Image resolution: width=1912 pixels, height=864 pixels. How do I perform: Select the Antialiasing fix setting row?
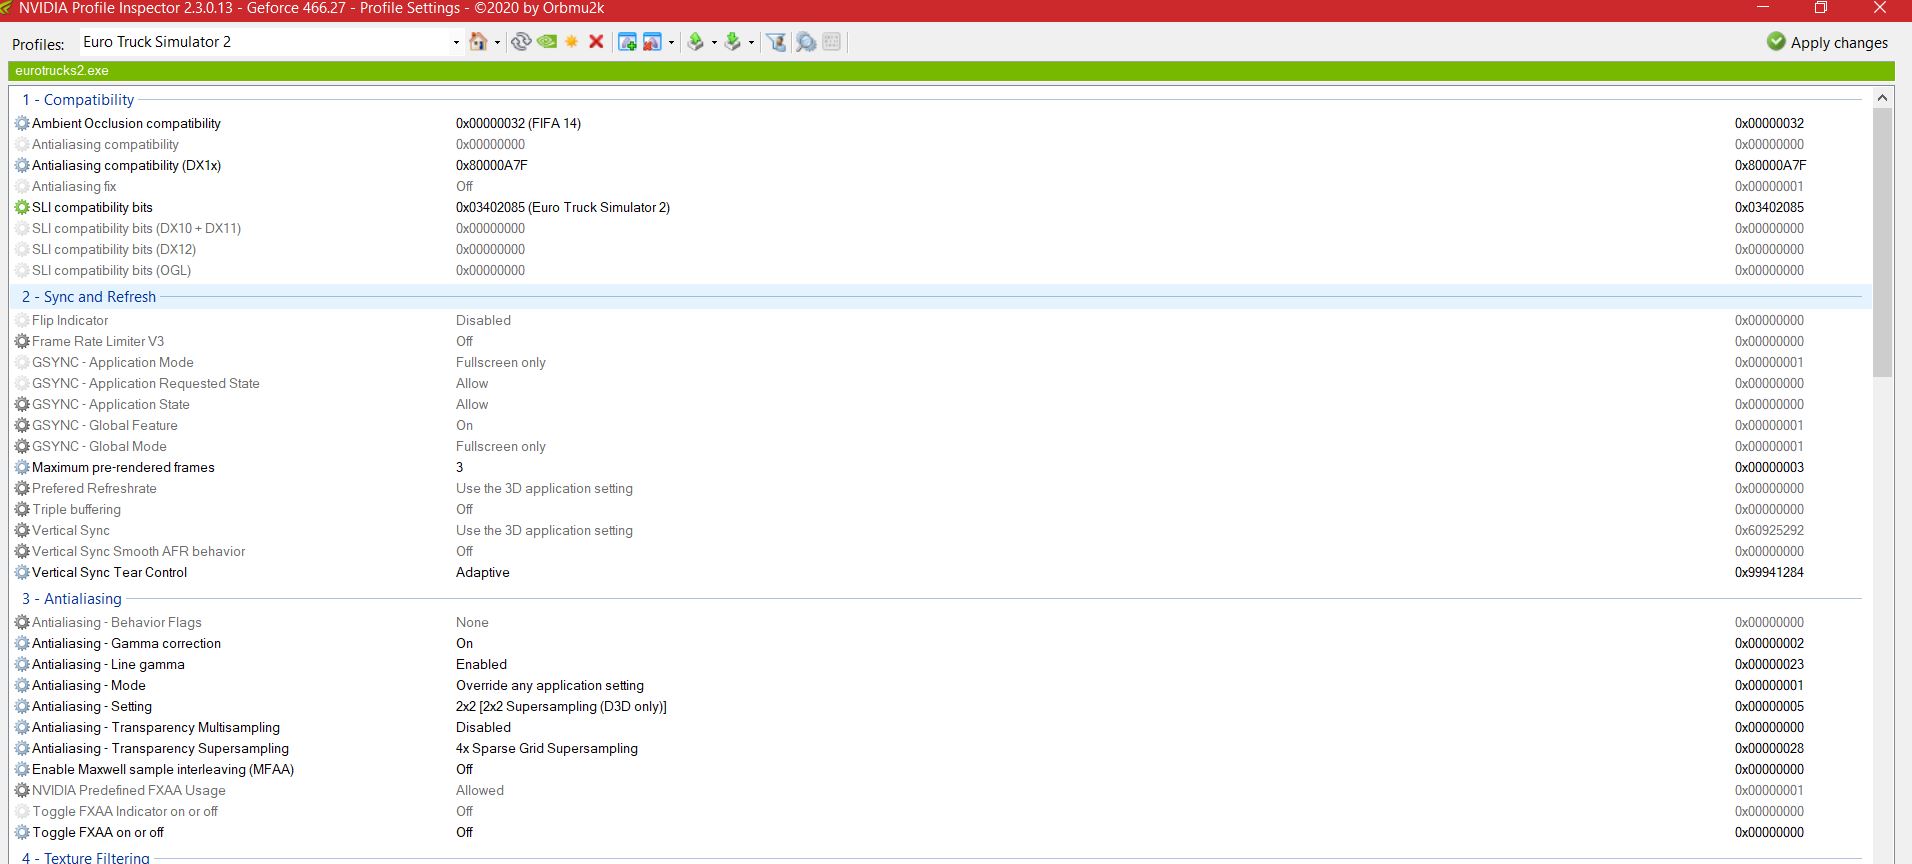(x=940, y=187)
